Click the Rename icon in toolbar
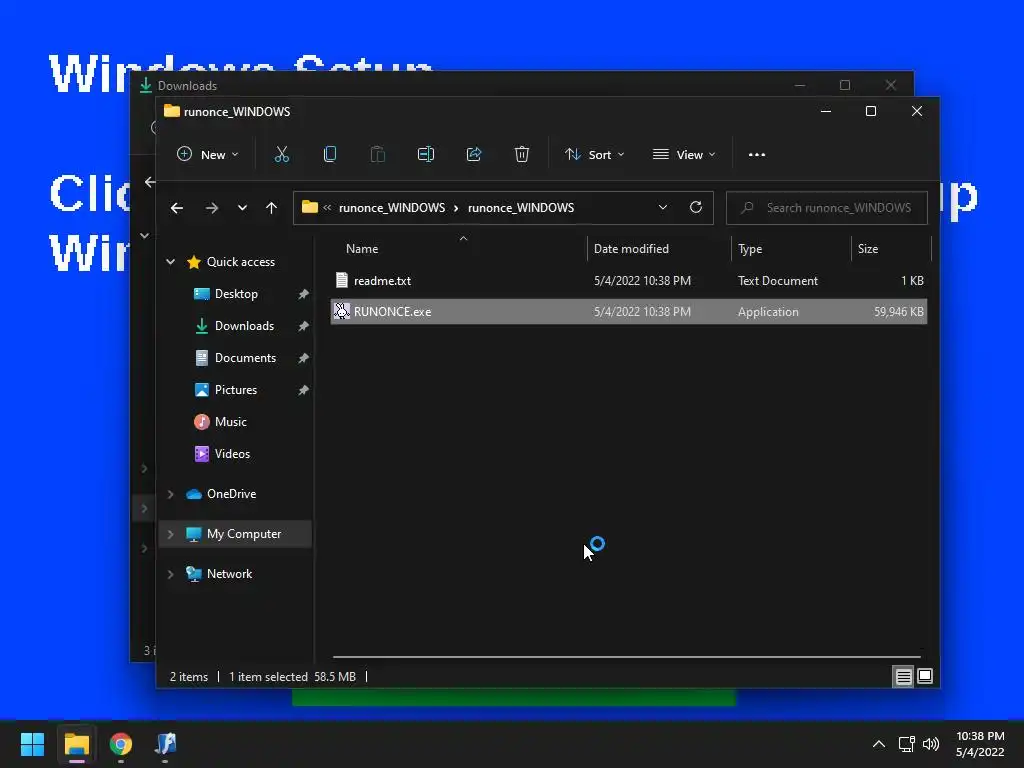The height and width of the screenshot is (768, 1024). [426, 155]
